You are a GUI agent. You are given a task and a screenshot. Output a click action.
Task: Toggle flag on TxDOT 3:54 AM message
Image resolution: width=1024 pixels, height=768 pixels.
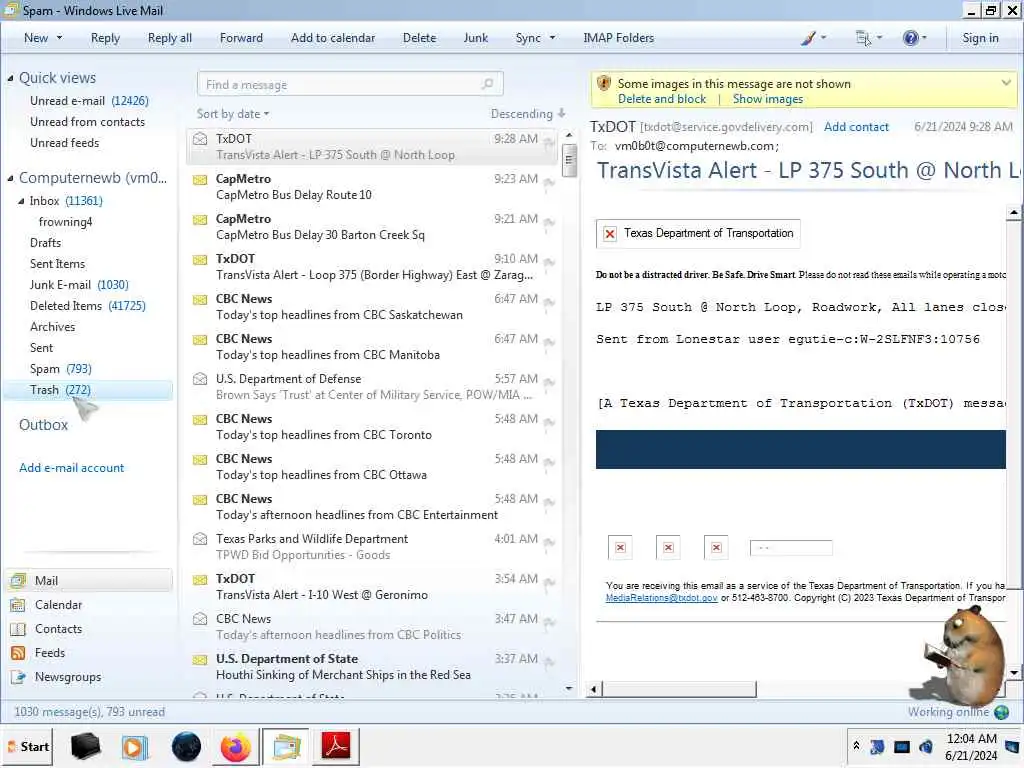pos(549,583)
